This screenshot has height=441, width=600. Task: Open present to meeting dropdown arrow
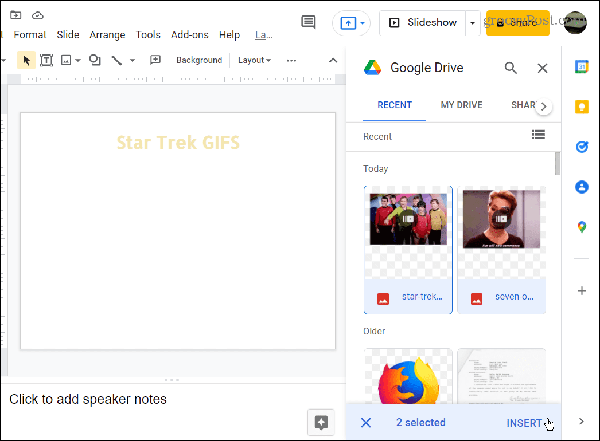coord(362,23)
